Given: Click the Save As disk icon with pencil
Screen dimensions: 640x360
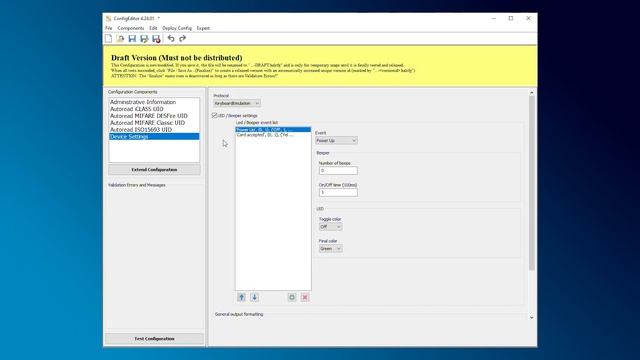Looking at the screenshot, I should (x=144, y=38).
